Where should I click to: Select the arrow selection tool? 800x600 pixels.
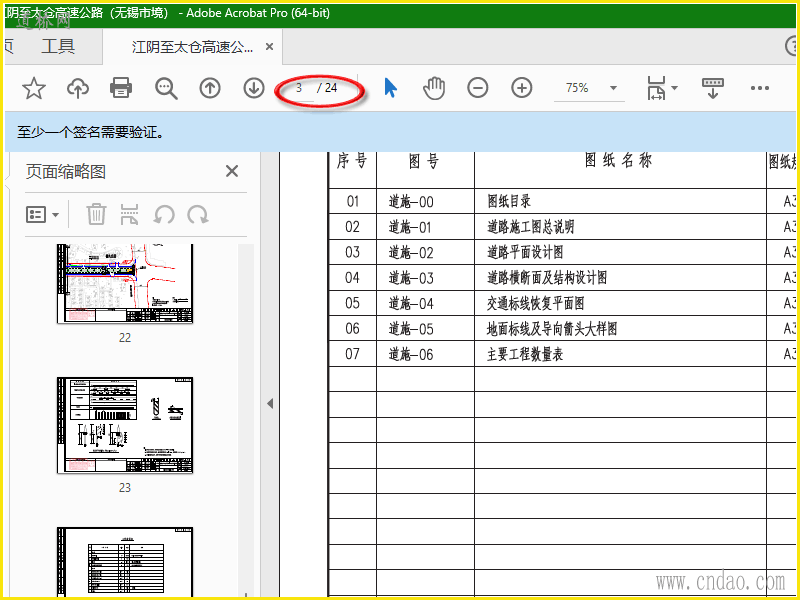(390, 88)
